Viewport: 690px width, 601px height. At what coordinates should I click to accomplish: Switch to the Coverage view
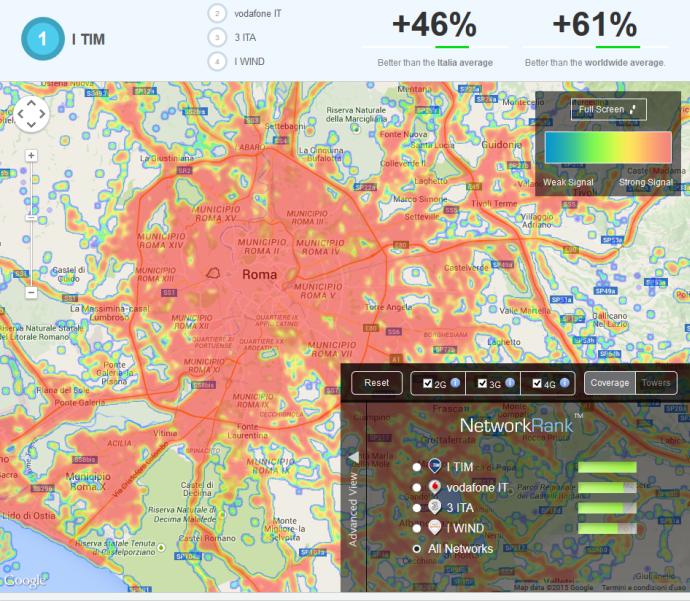pyautogui.click(x=609, y=383)
